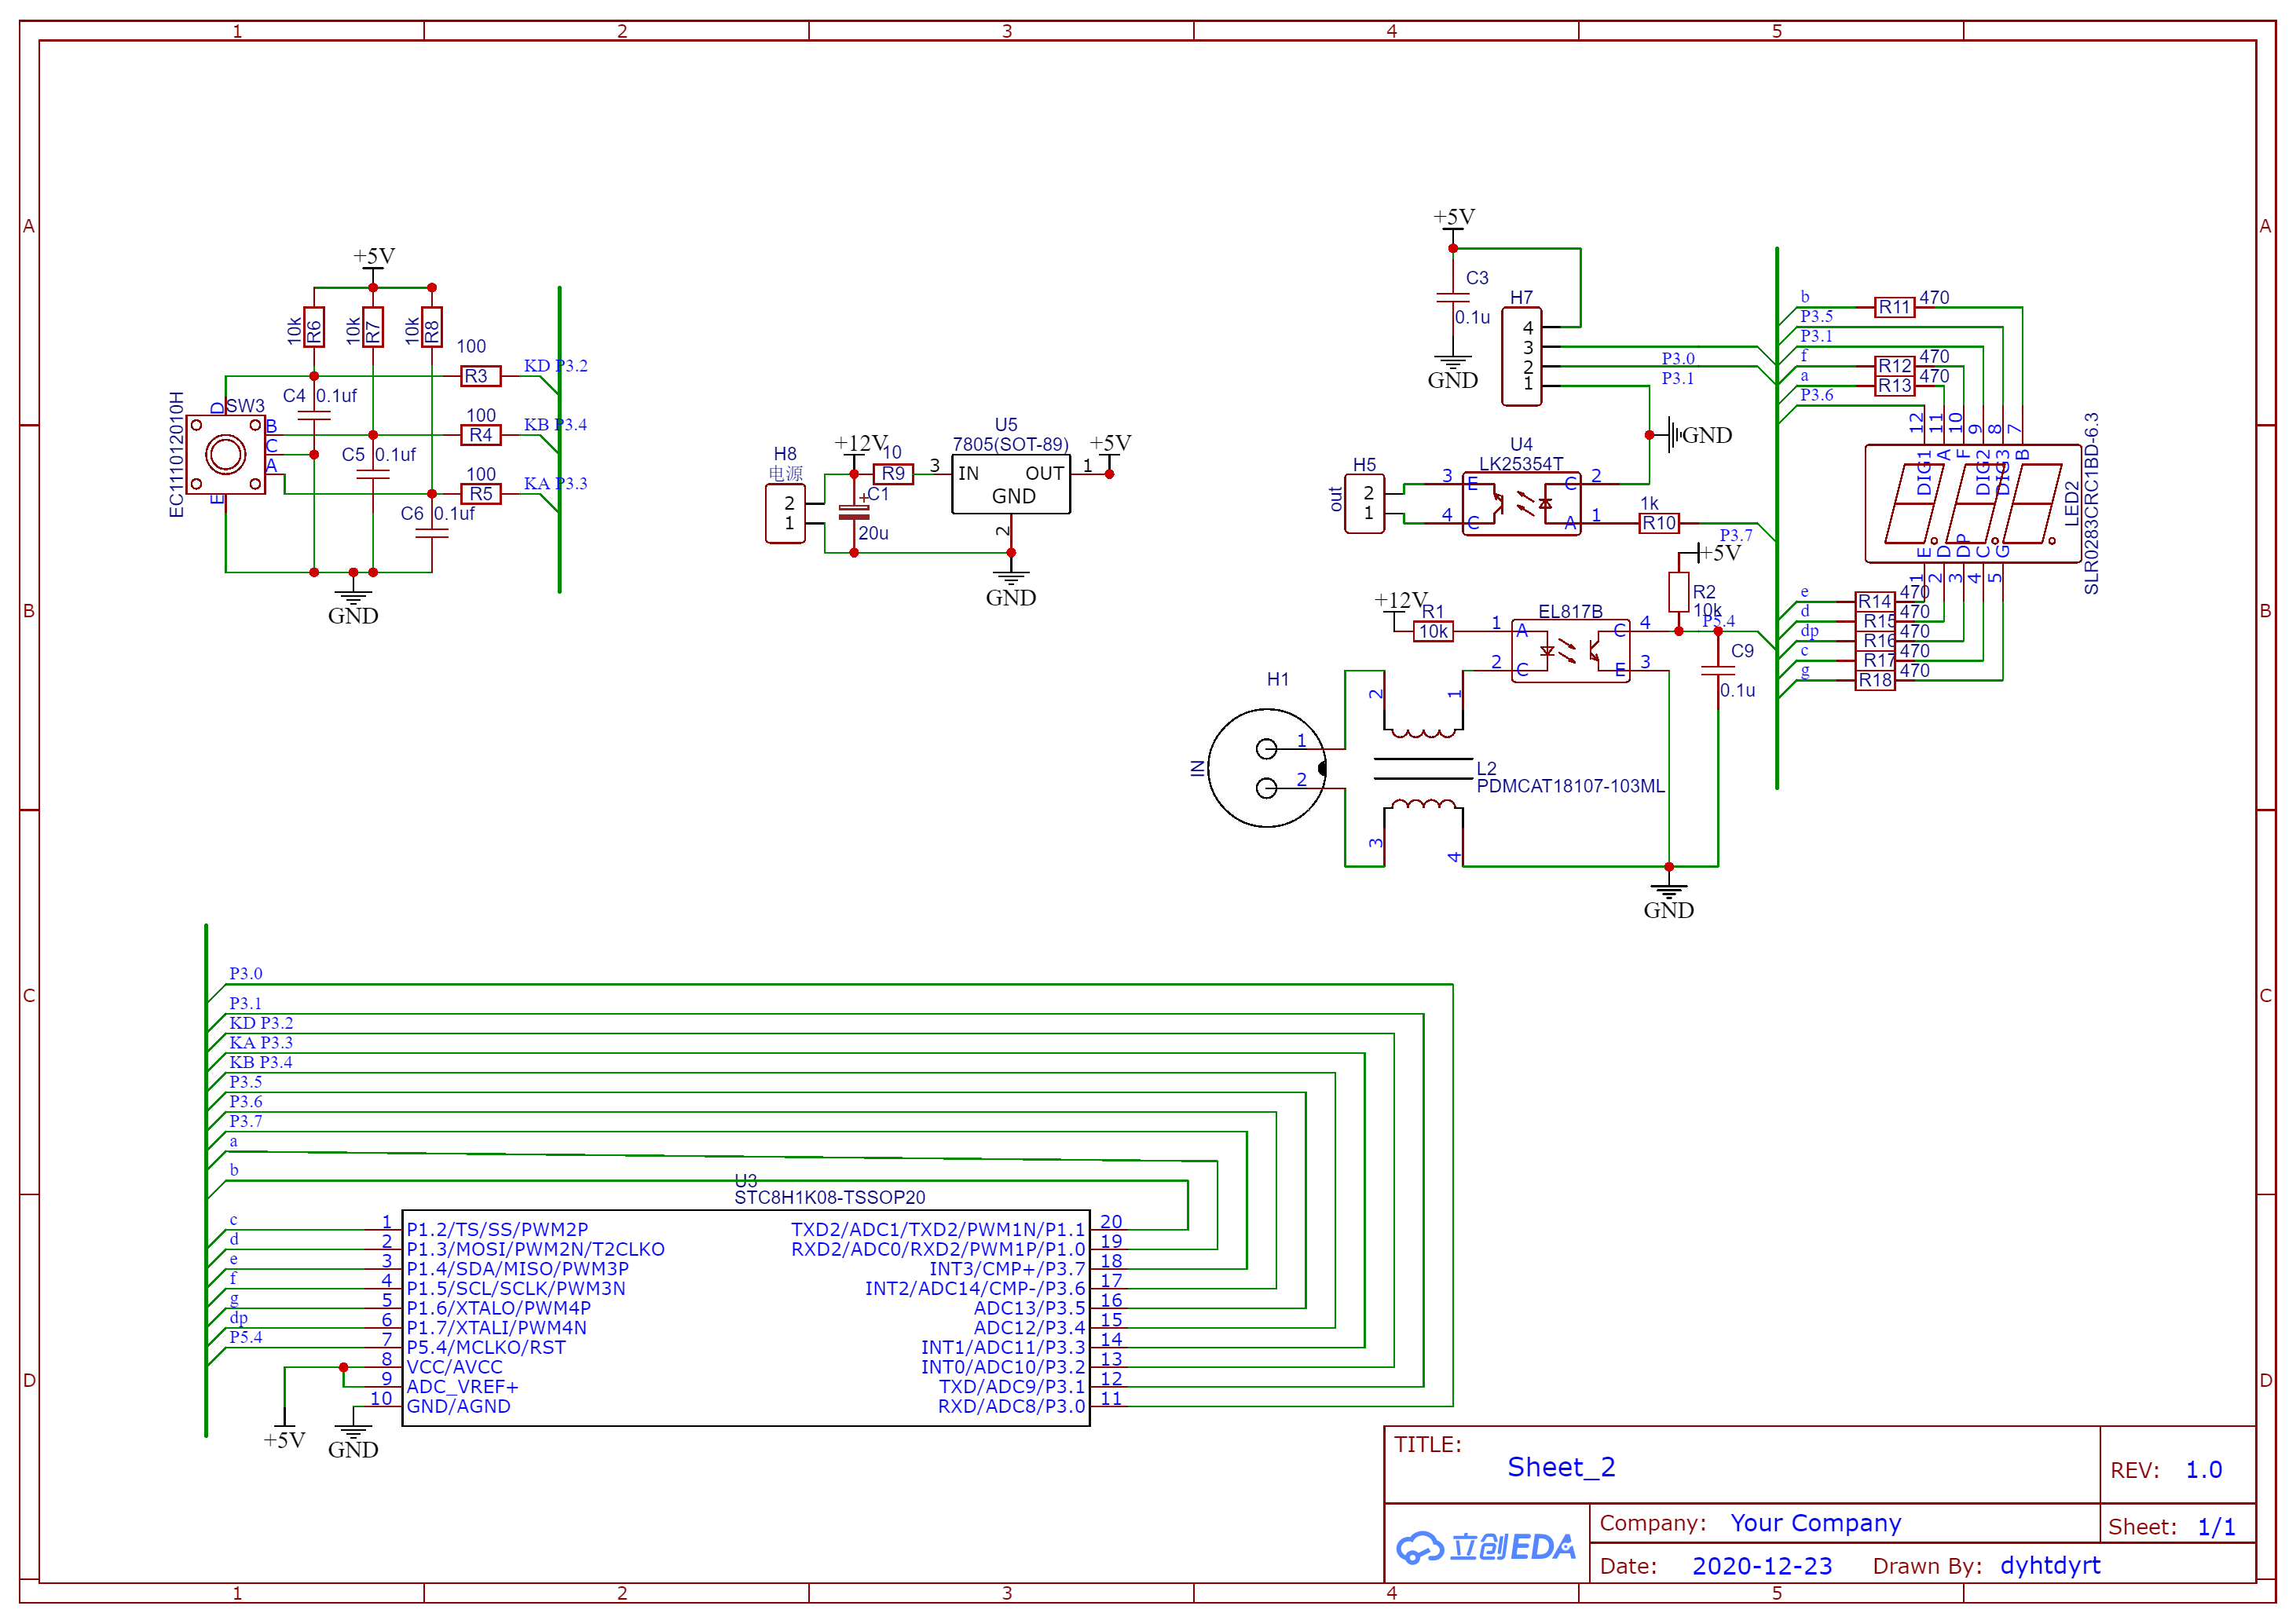This screenshot has height=1624, width=2296.
Task: Select capacitor C3 0.1u symbol
Action: click(1453, 297)
